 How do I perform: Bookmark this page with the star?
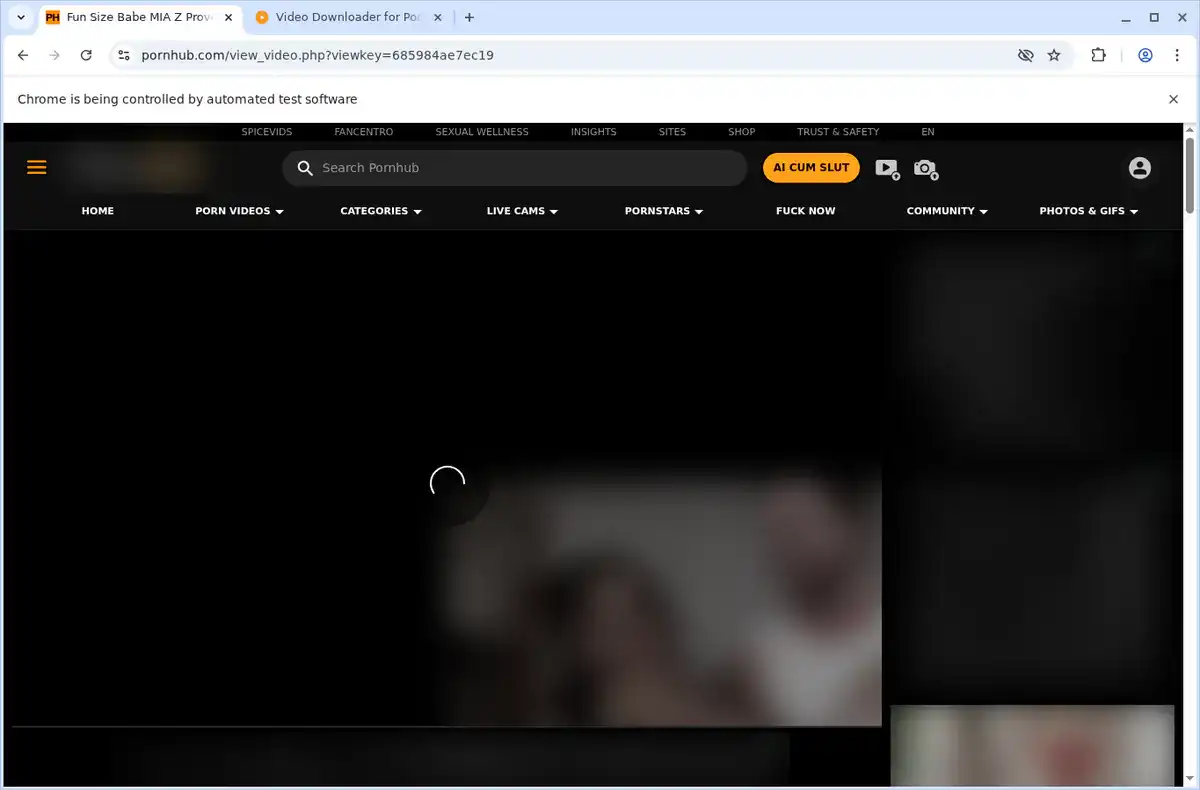pyautogui.click(x=1054, y=55)
